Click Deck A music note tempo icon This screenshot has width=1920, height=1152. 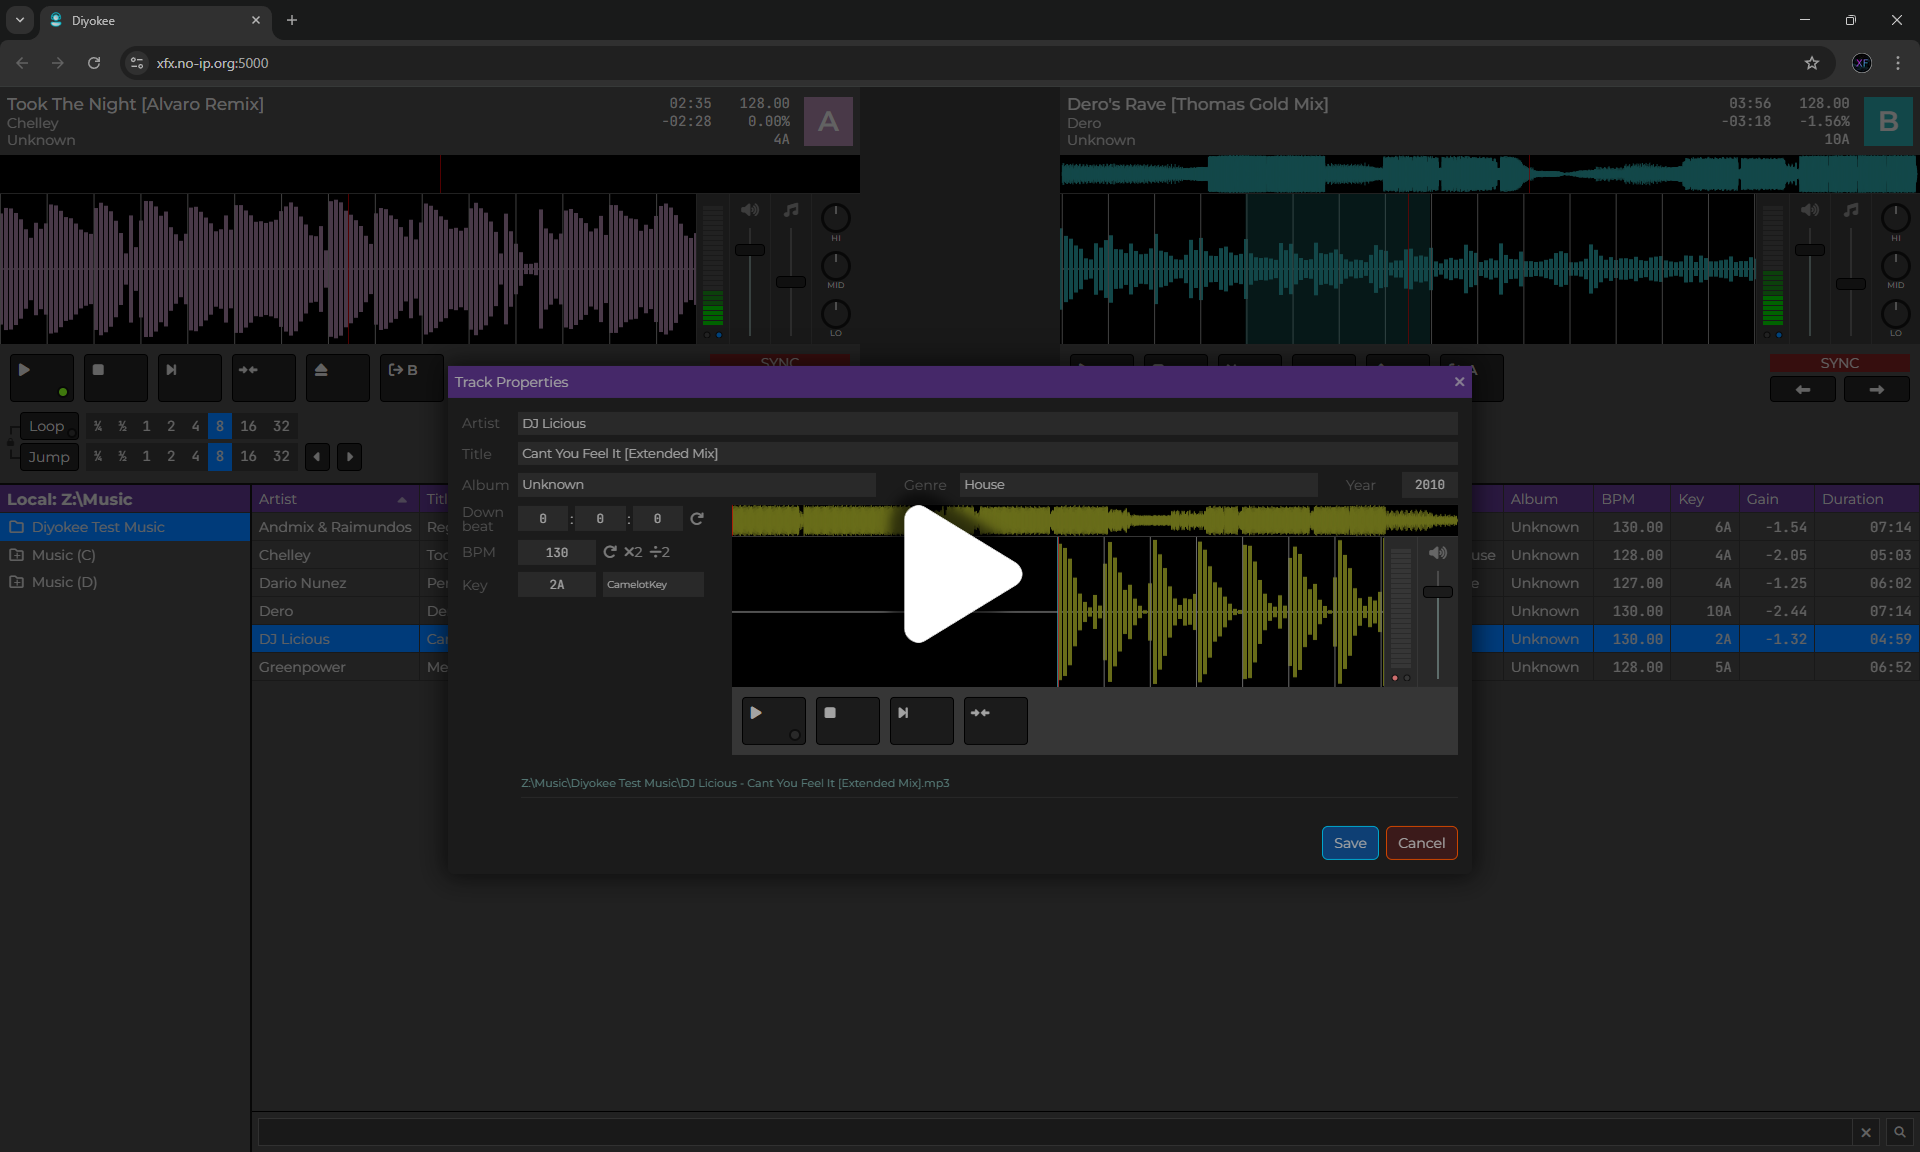[x=791, y=210]
